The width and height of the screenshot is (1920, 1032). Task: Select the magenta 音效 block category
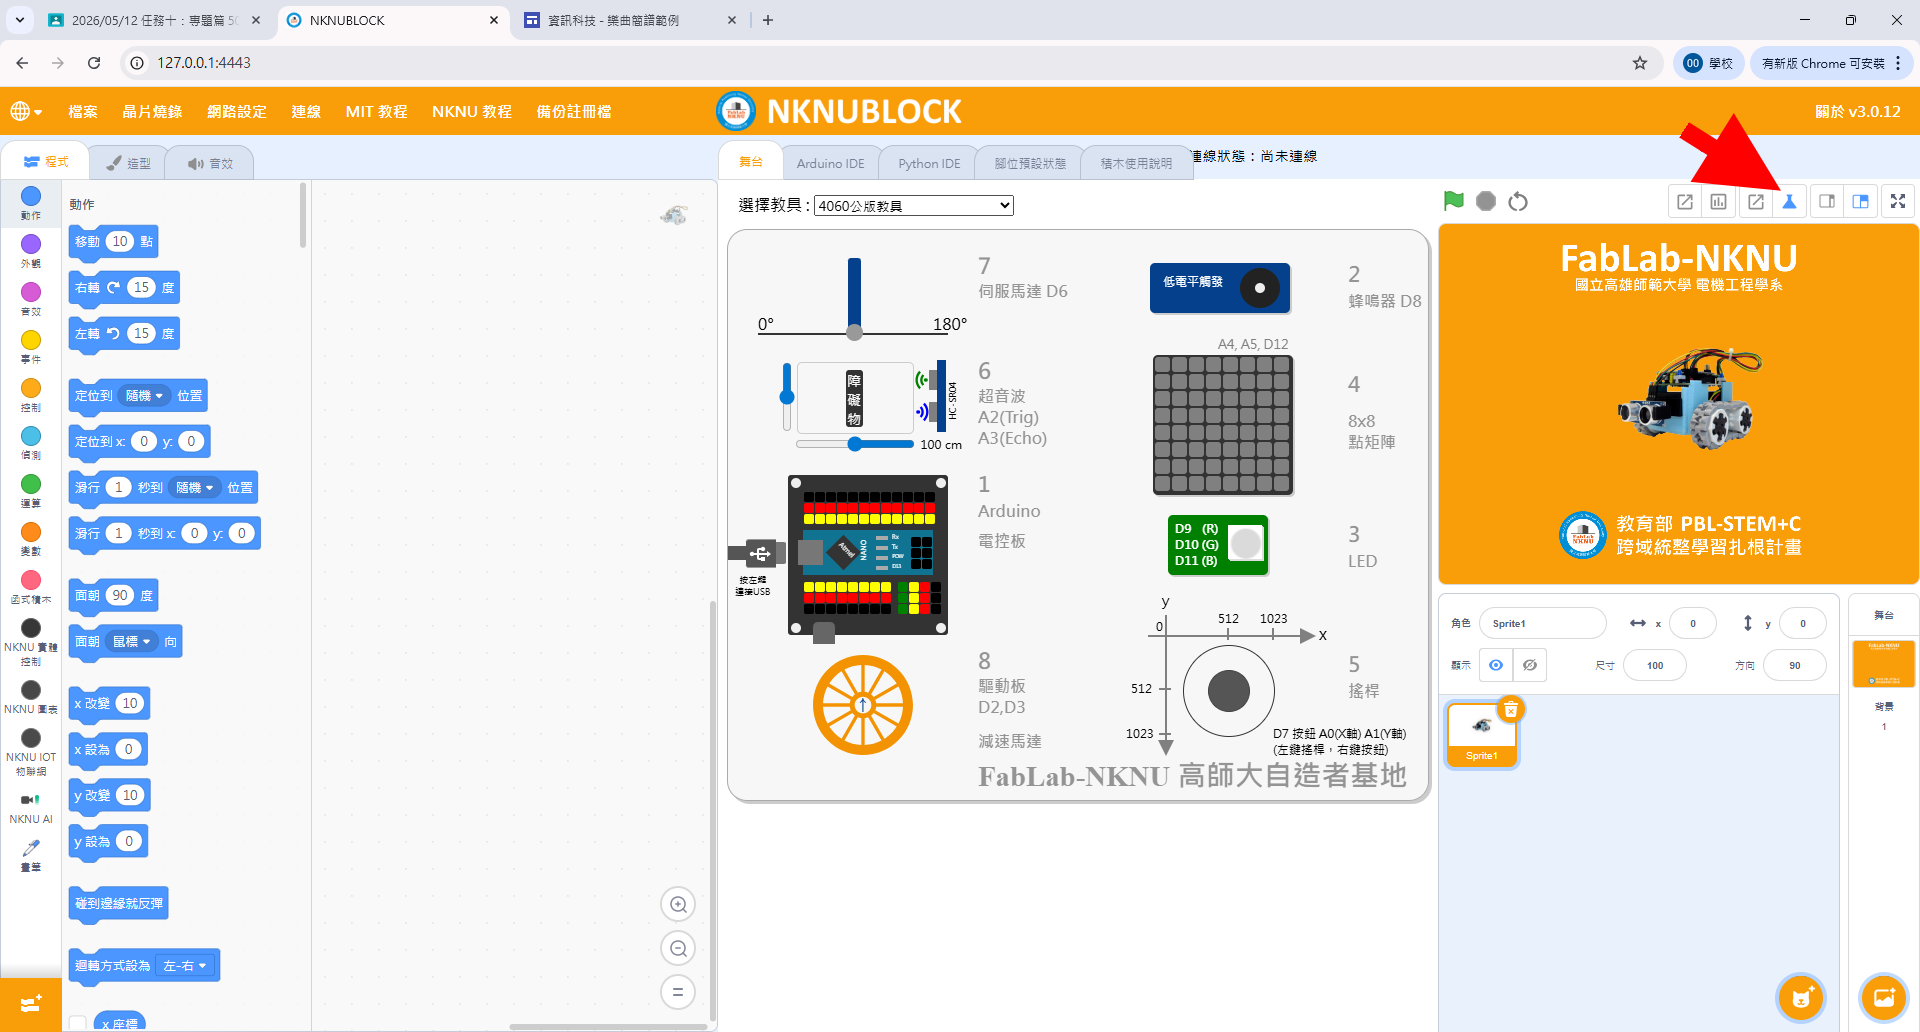click(x=31, y=299)
